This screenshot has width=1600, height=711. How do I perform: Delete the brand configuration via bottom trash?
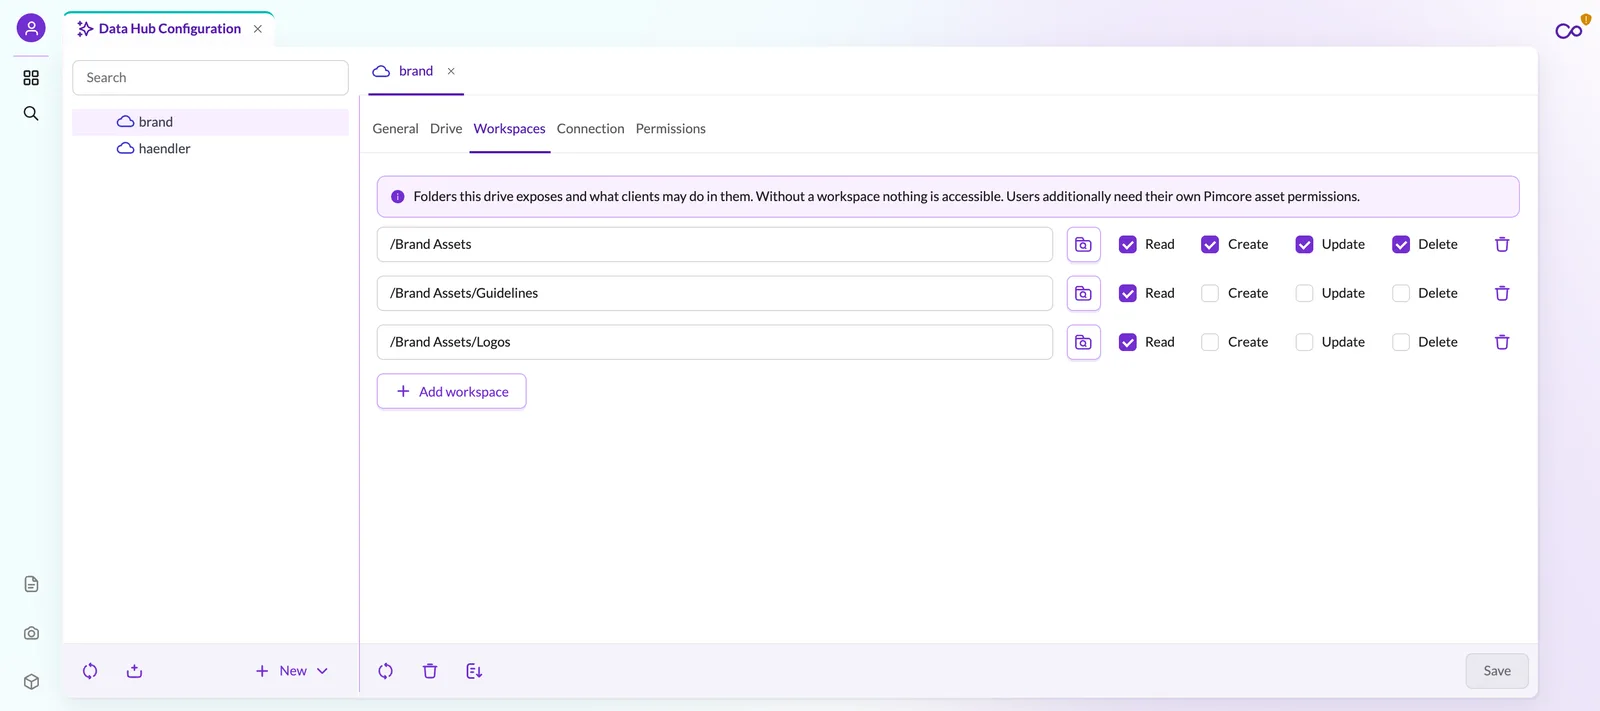click(x=430, y=671)
